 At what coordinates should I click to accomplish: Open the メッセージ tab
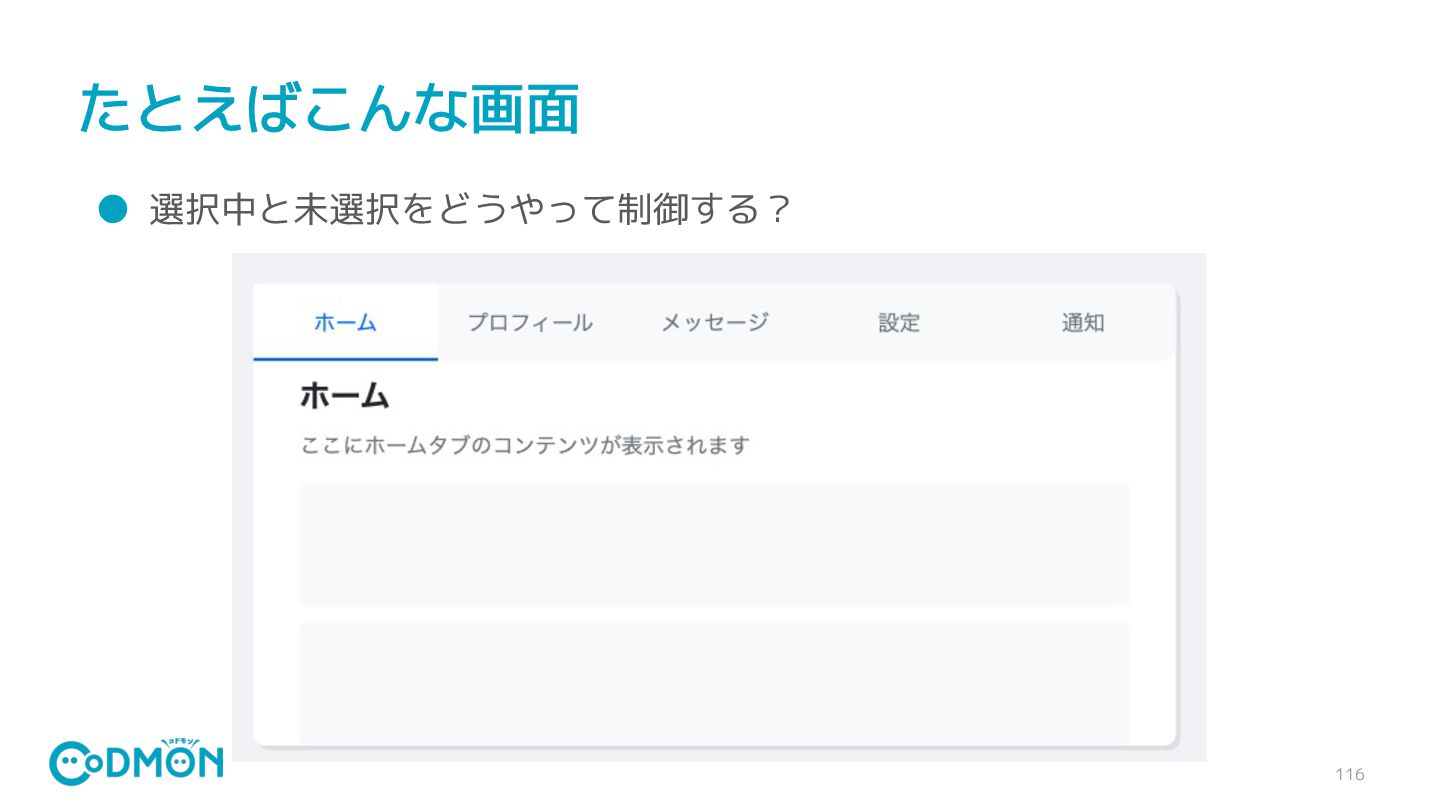click(714, 322)
